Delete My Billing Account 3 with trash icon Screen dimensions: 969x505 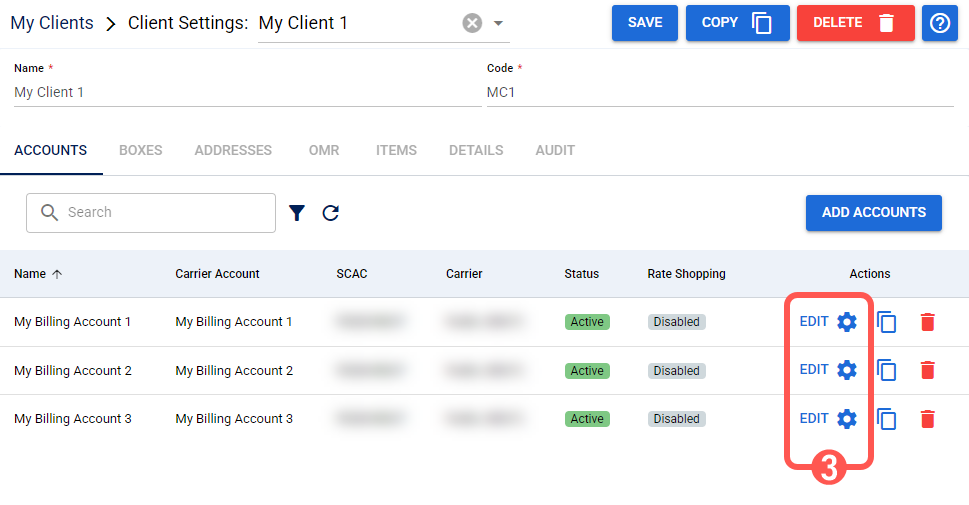pyautogui.click(x=928, y=419)
